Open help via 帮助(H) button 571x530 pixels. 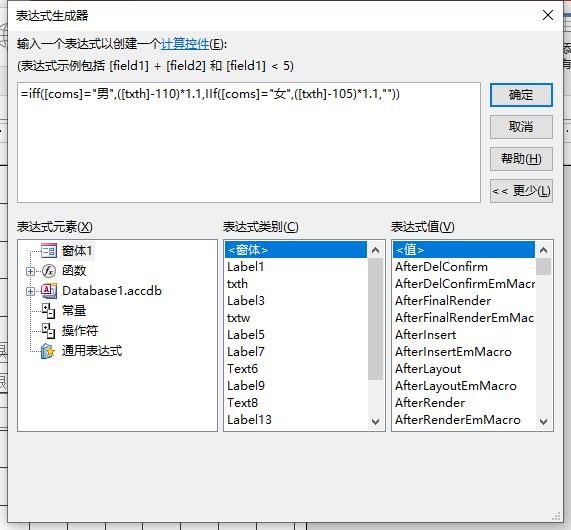(521, 159)
